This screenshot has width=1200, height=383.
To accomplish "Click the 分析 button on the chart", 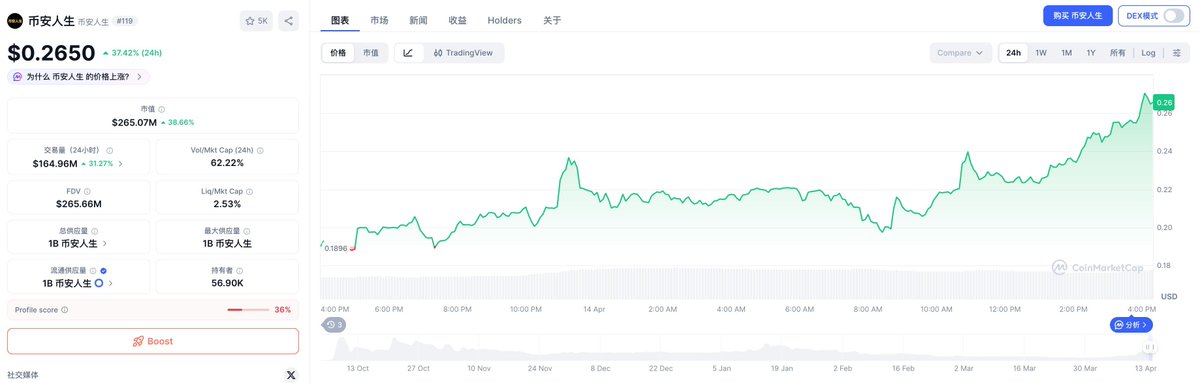I will [x=1132, y=325].
